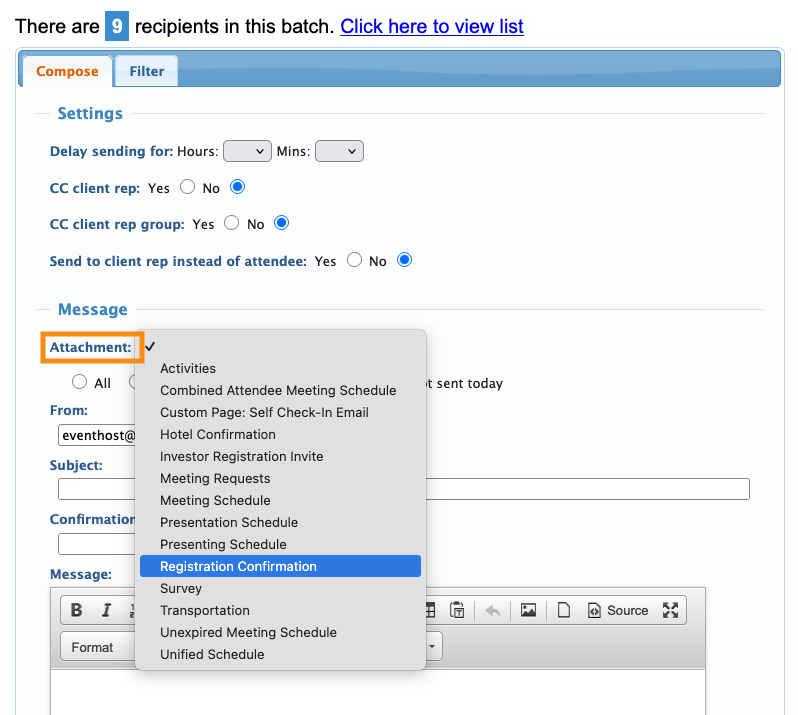Open the Format paragraph dropdown
The image size is (798, 715).
[x=97, y=647]
